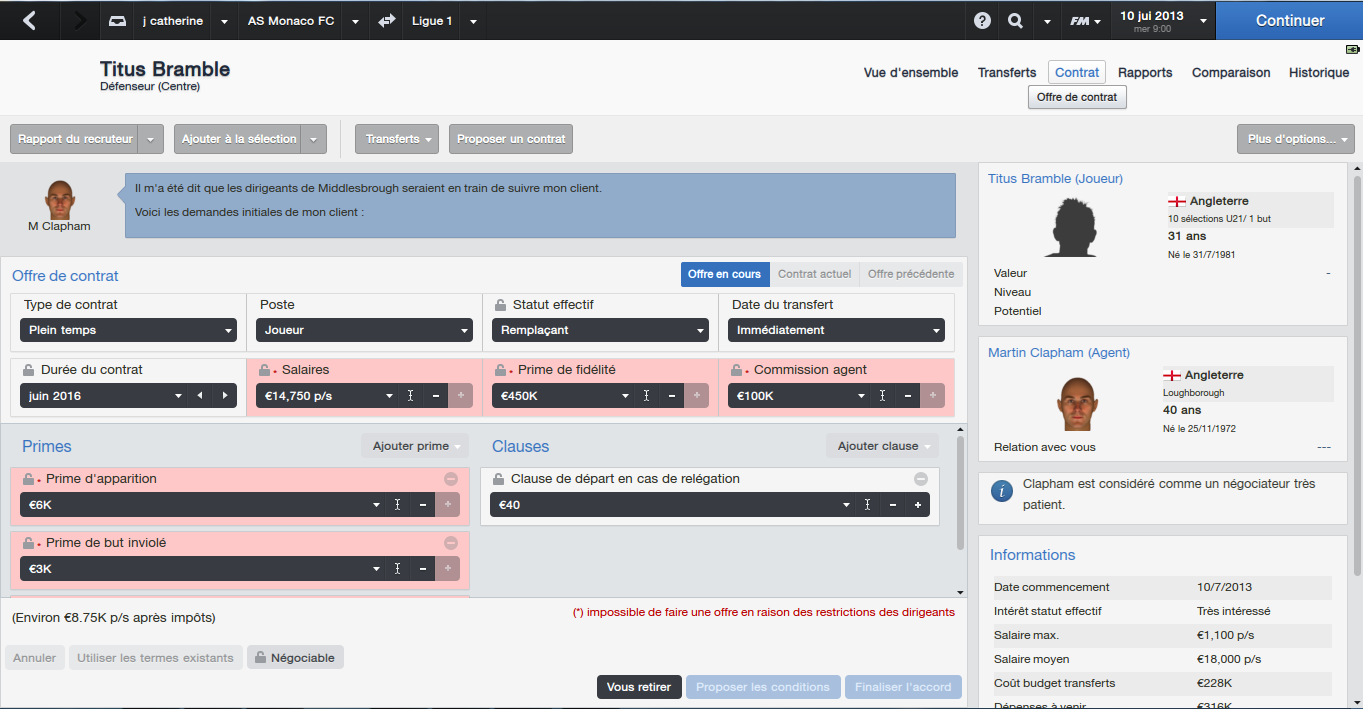Toggle the lock on Durée du contrat
This screenshot has height=709, width=1363.
coord(29,370)
